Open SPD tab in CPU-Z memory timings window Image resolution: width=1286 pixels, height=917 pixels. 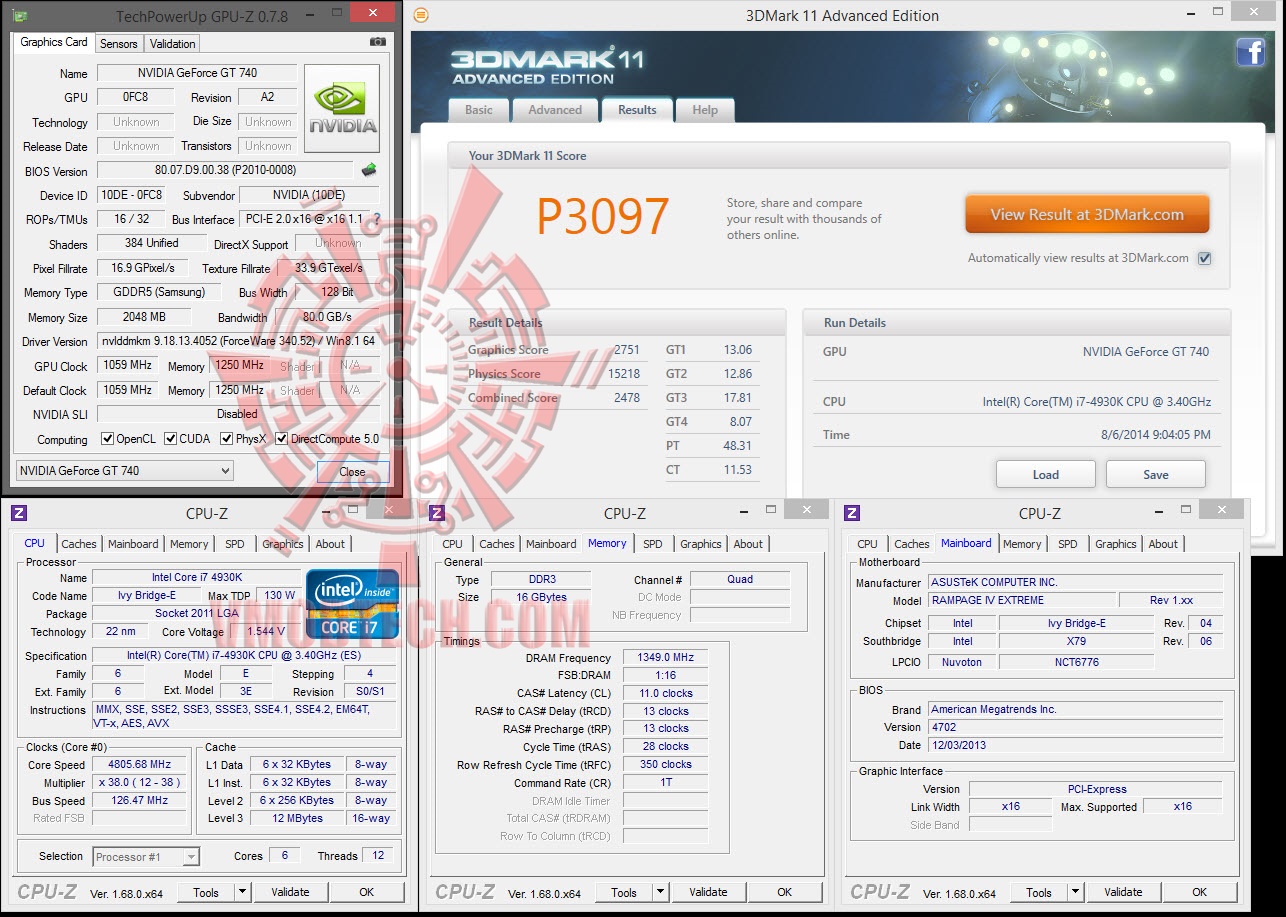653,544
